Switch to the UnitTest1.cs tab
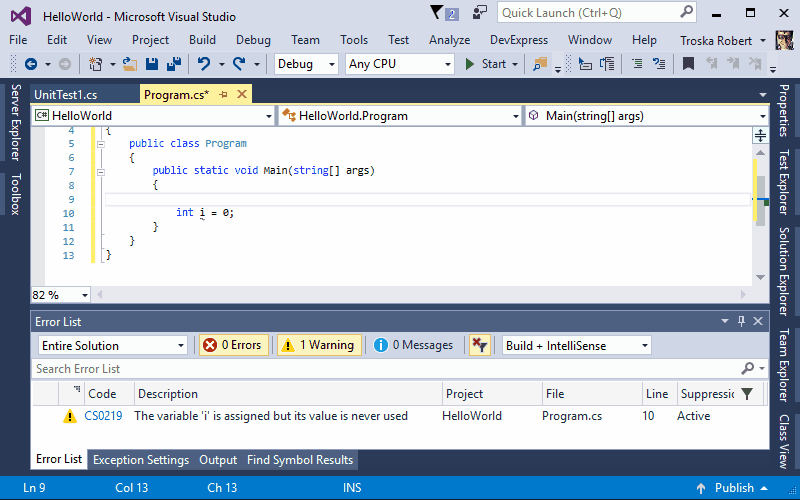800x500 pixels. 66,94
